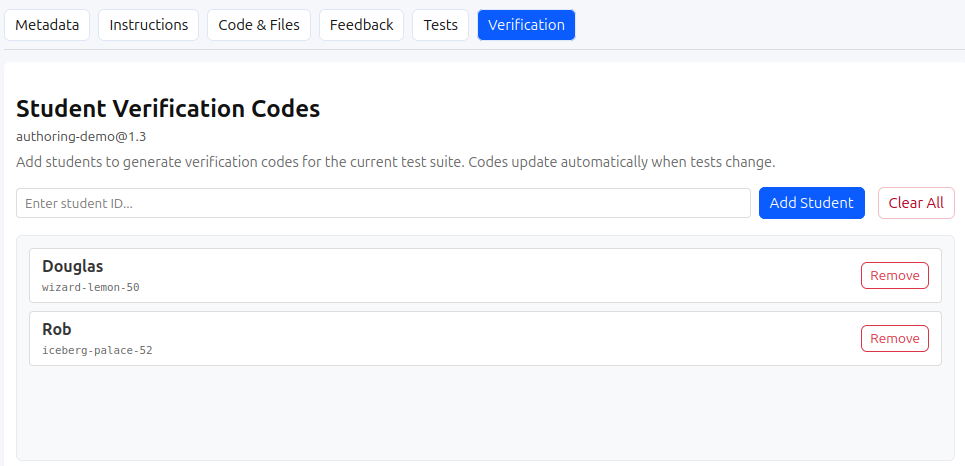Click the middle of Douglas's student card
The width and height of the screenshot is (965, 466).
click(486, 276)
